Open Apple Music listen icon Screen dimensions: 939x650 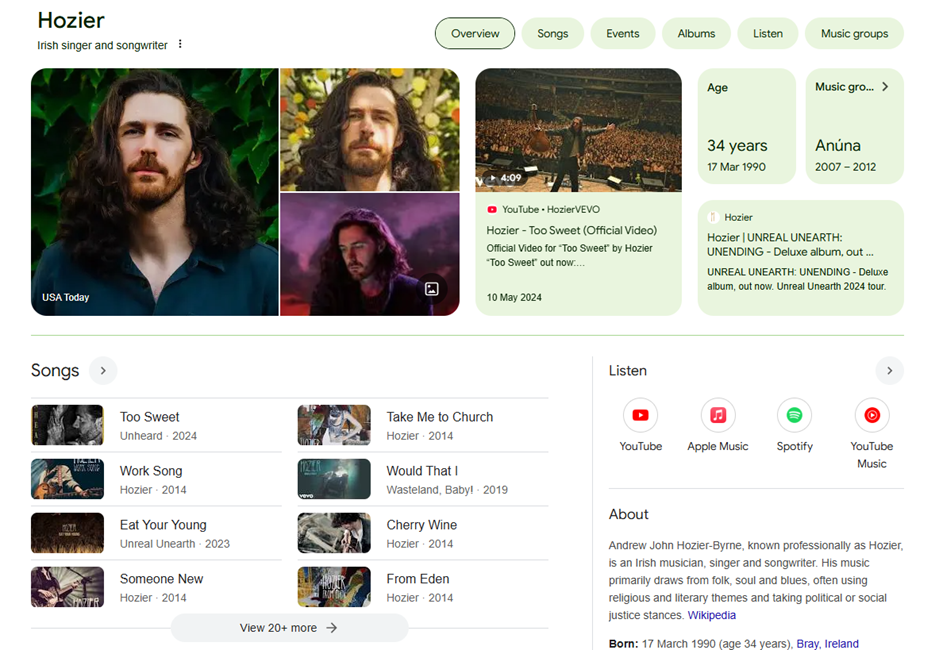[717, 415]
